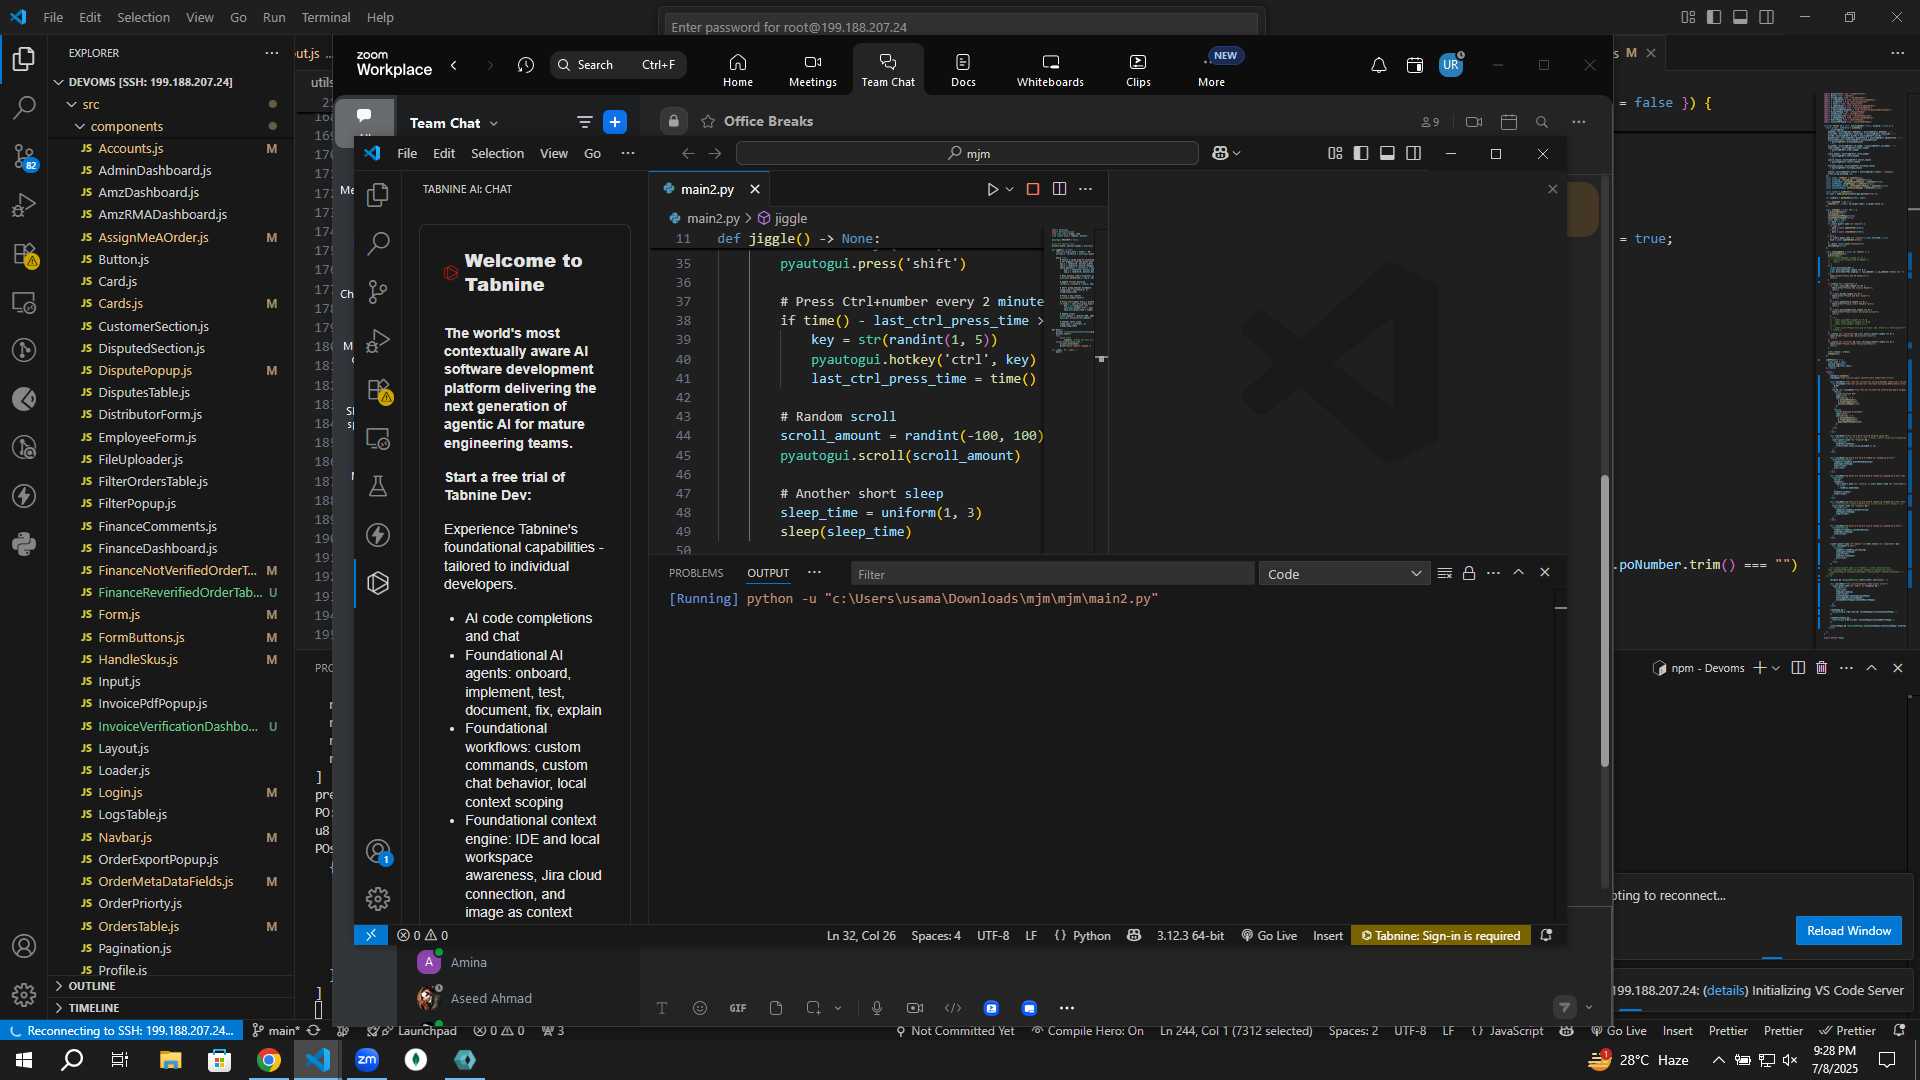Image resolution: width=1920 pixels, height=1080 pixels.
Task: Toggle bottom panel in front VS Code
Action: (x=1387, y=153)
